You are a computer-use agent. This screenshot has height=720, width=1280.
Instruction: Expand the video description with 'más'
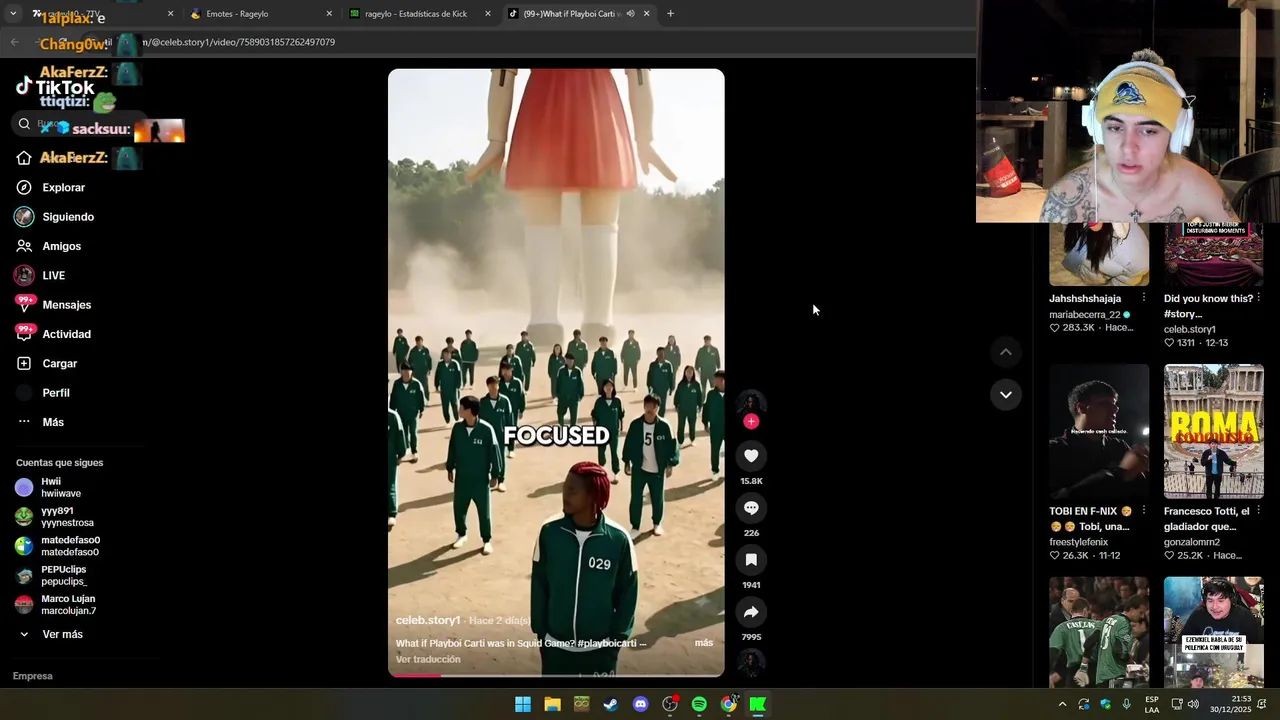pos(704,643)
